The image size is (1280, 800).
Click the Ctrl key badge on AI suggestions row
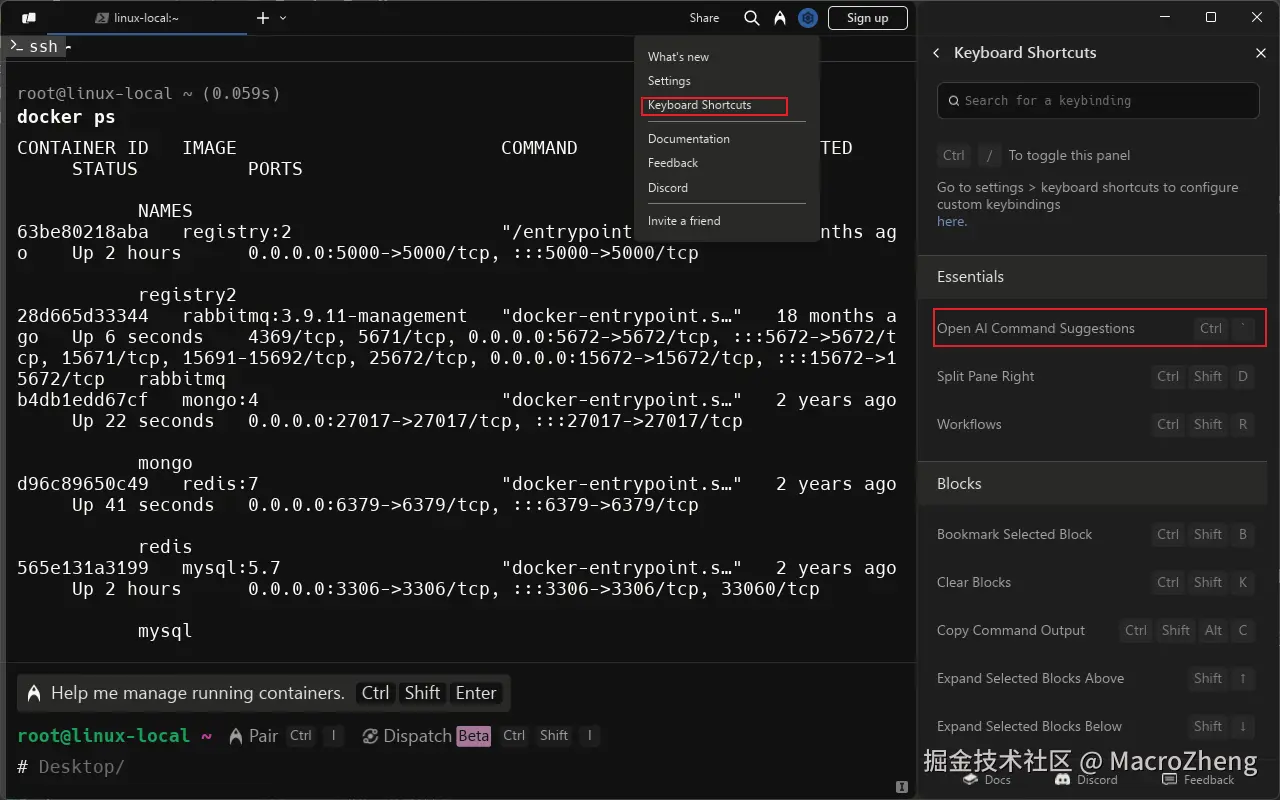1210,328
